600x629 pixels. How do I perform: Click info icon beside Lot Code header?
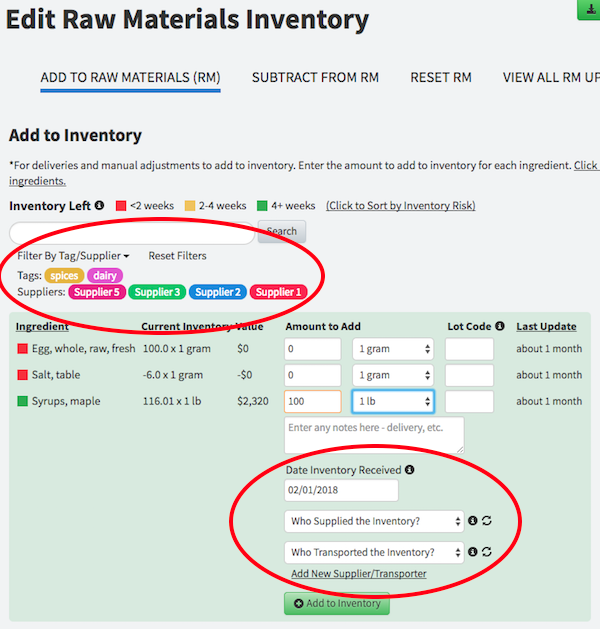point(499,327)
